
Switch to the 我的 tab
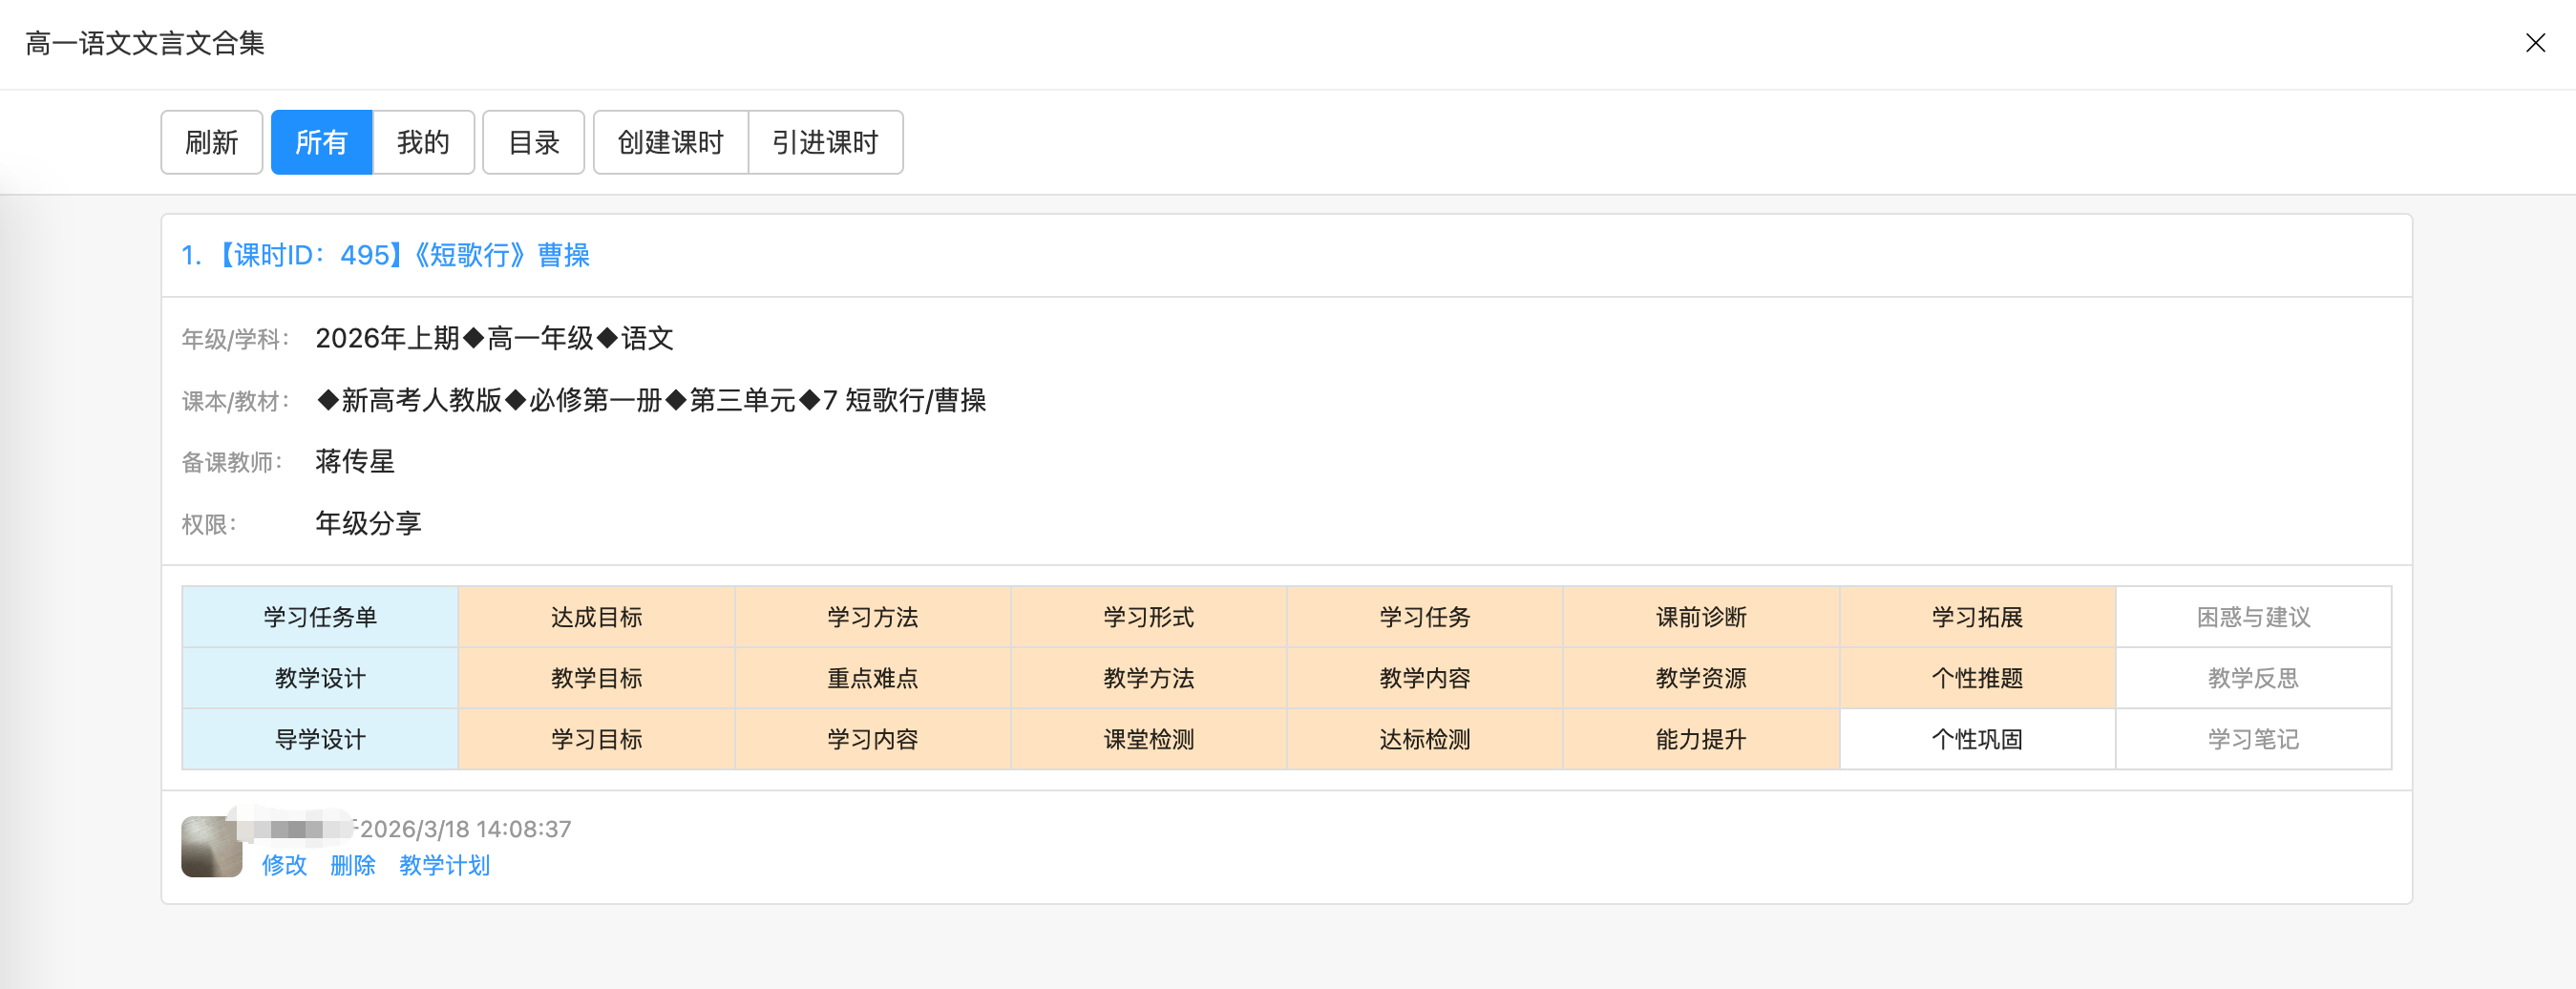(x=423, y=143)
